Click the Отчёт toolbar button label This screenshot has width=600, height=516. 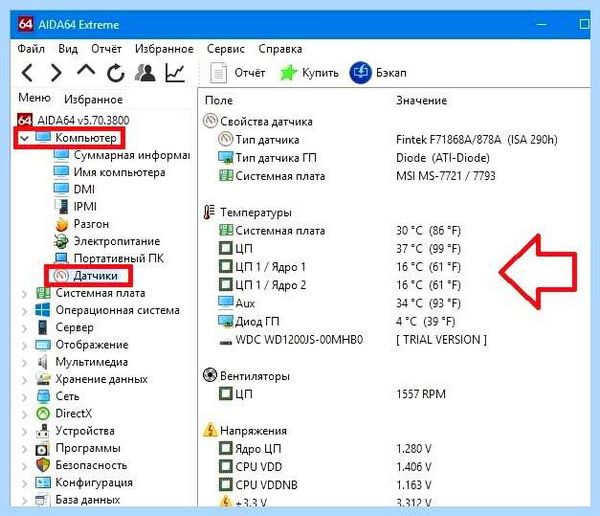click(249, 73)
